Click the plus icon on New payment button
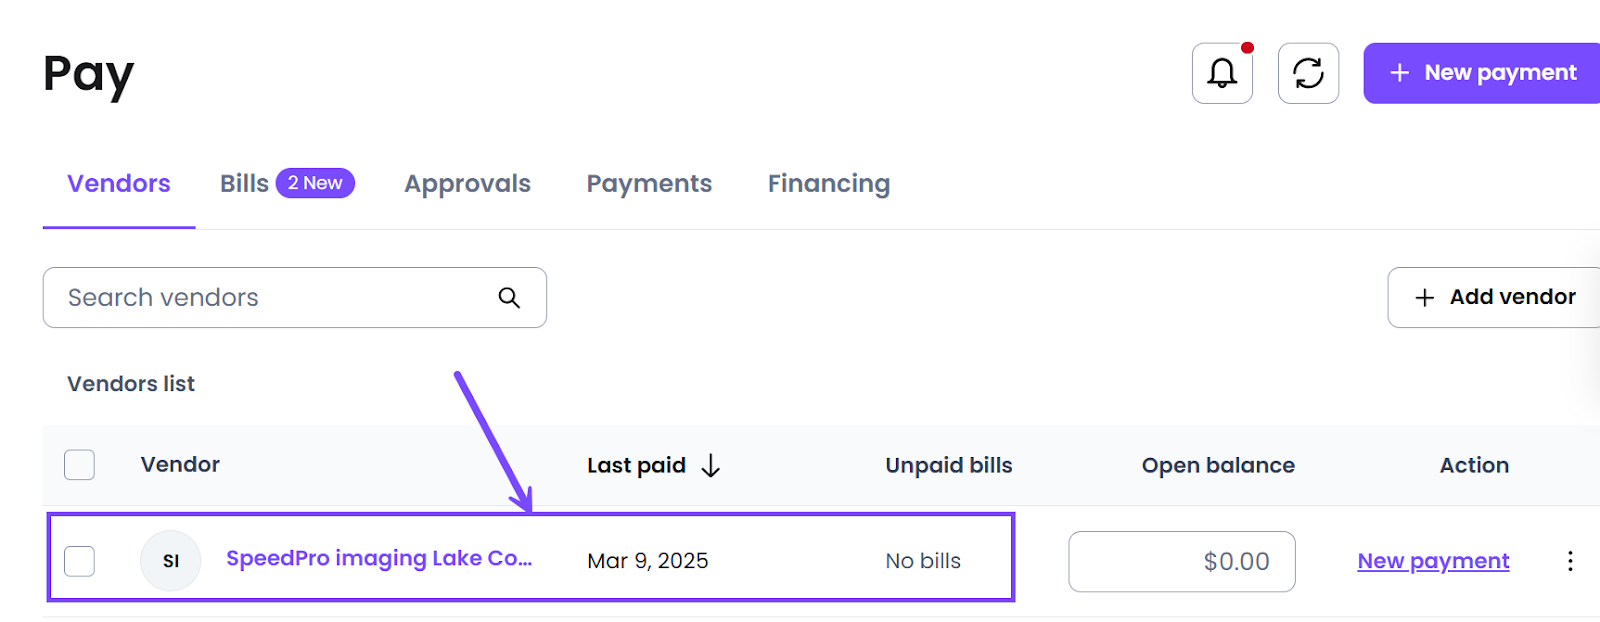This screenshot has height=622, width=1600. coord(1400,73)
